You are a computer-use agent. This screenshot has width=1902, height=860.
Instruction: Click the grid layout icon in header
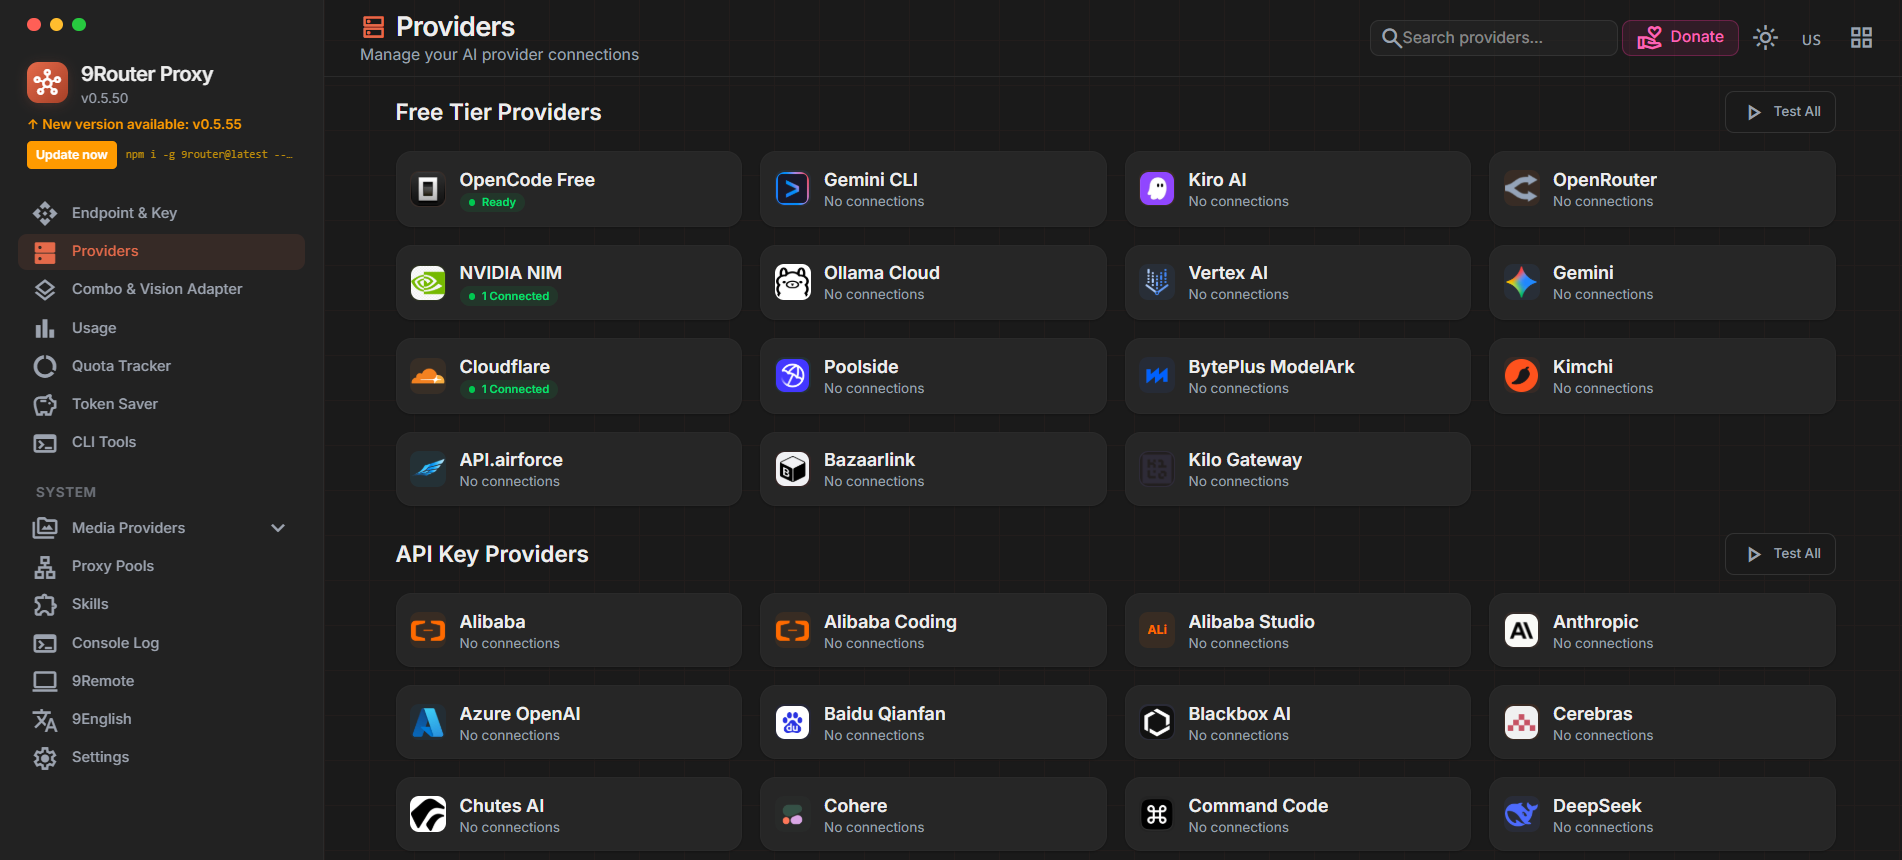point(1861,38)
